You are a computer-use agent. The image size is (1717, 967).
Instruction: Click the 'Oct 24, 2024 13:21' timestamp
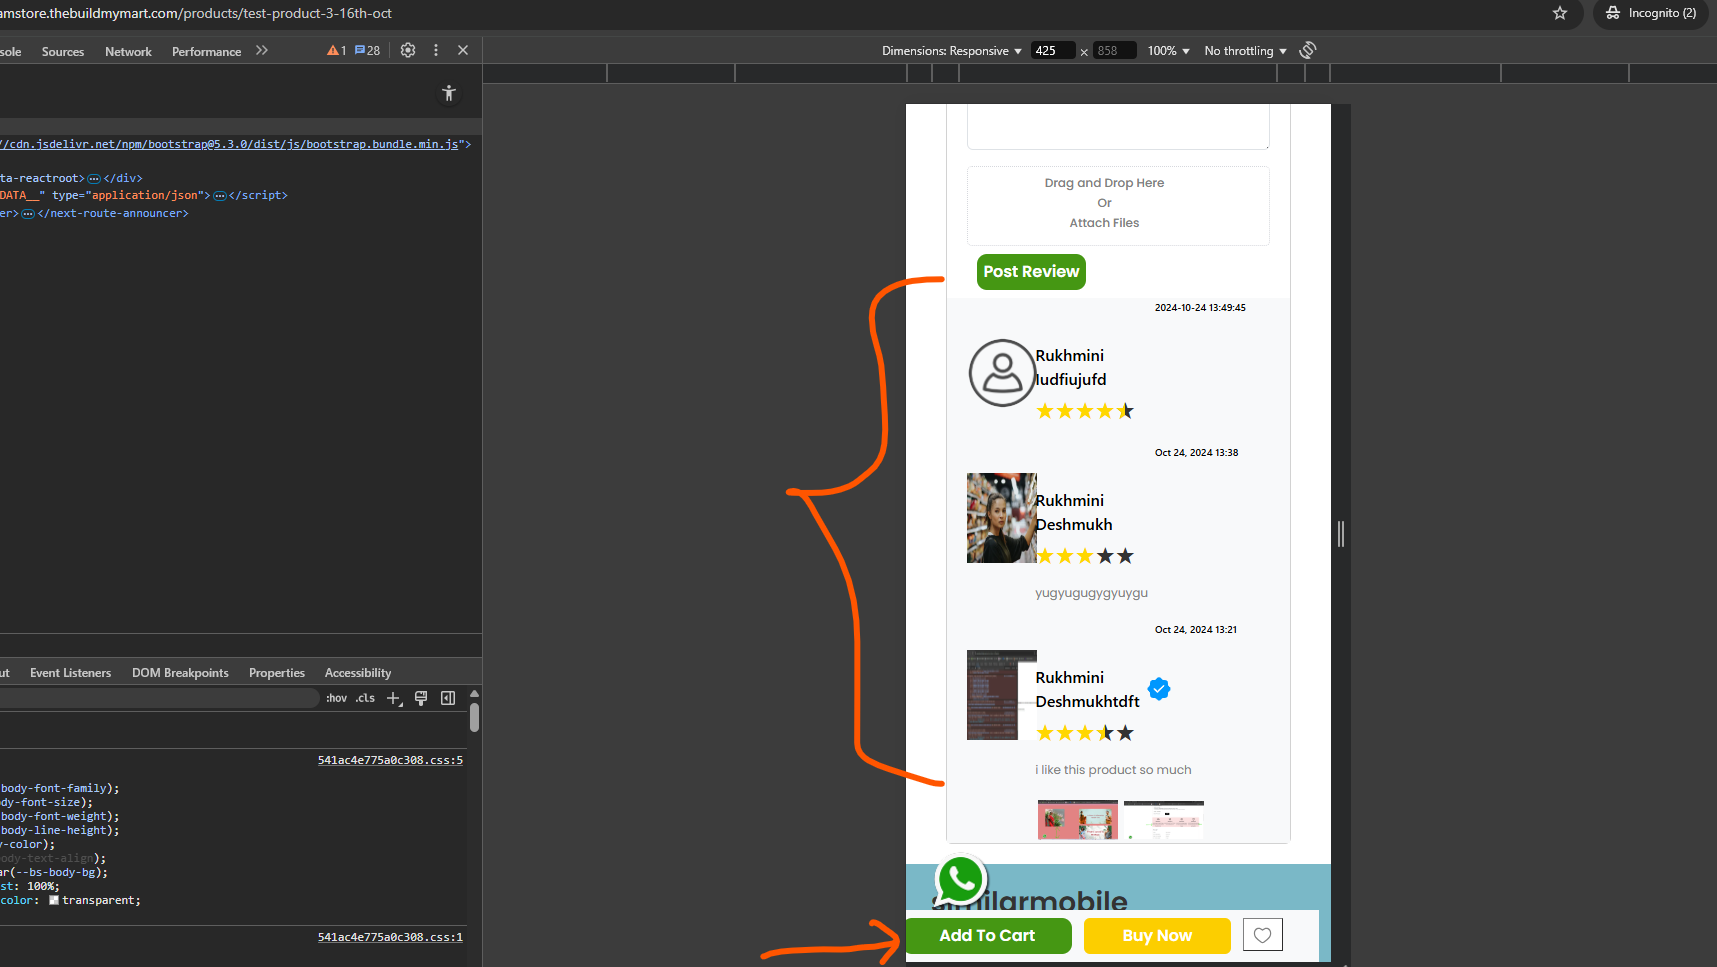[1196, 630]
